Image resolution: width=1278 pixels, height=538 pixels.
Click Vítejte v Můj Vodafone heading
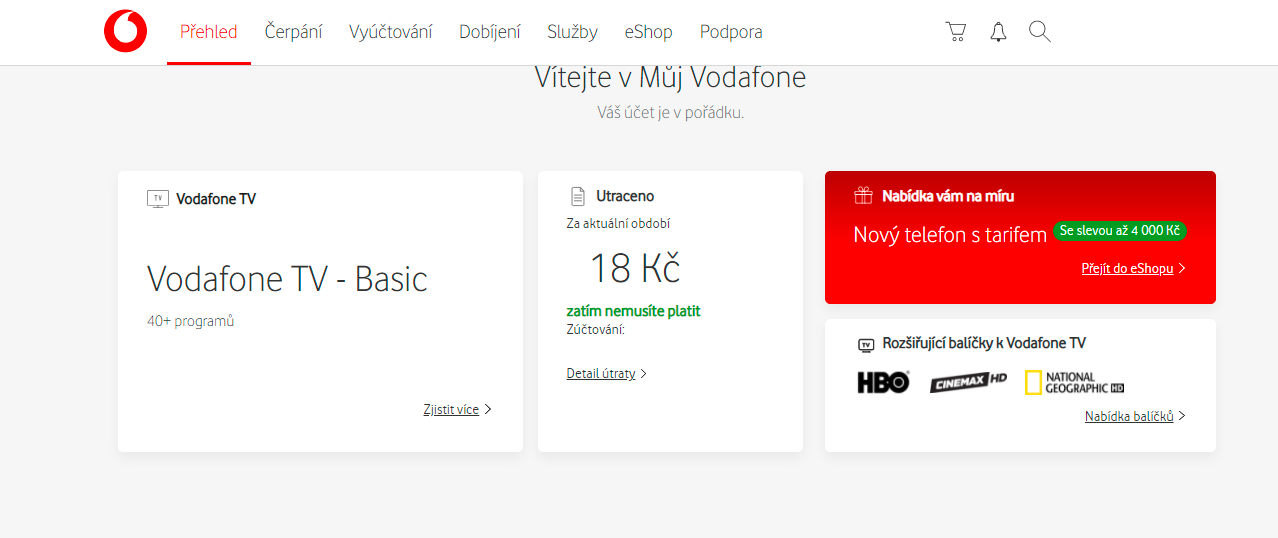(x=670, y=77)
